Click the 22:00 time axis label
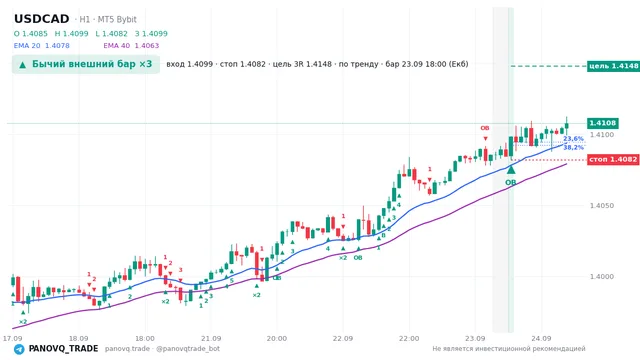 coord(409,338)
